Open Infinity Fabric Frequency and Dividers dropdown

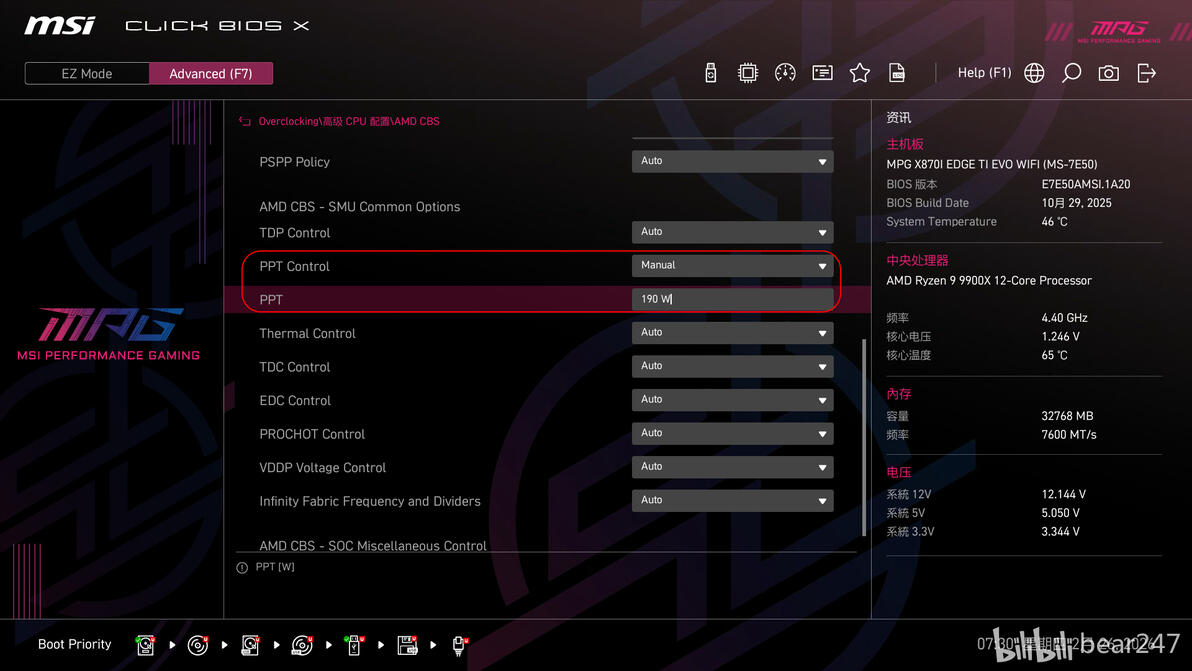point(732,500)
